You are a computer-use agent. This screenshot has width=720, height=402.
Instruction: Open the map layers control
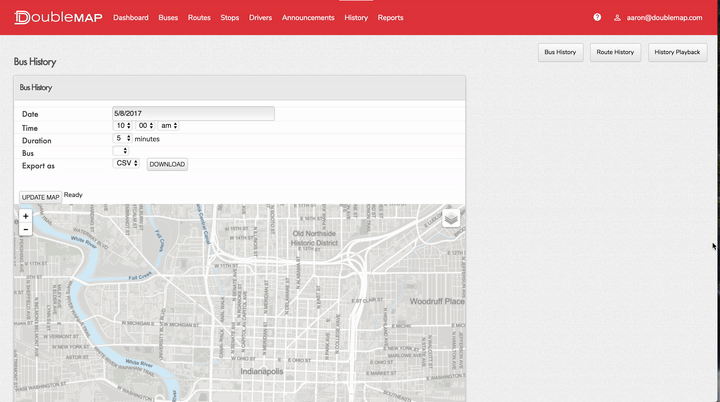(x=450, y=218)
